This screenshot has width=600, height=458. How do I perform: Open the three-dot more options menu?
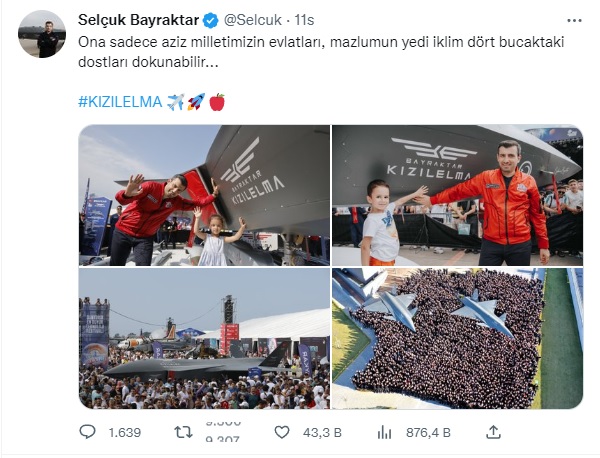(x=574, y=21)
